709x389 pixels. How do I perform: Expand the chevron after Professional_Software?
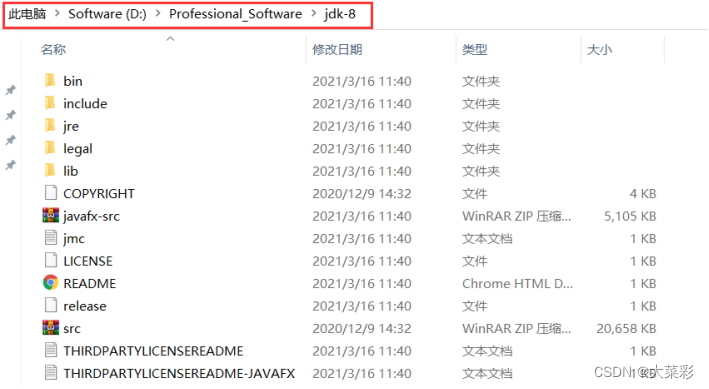313,14
